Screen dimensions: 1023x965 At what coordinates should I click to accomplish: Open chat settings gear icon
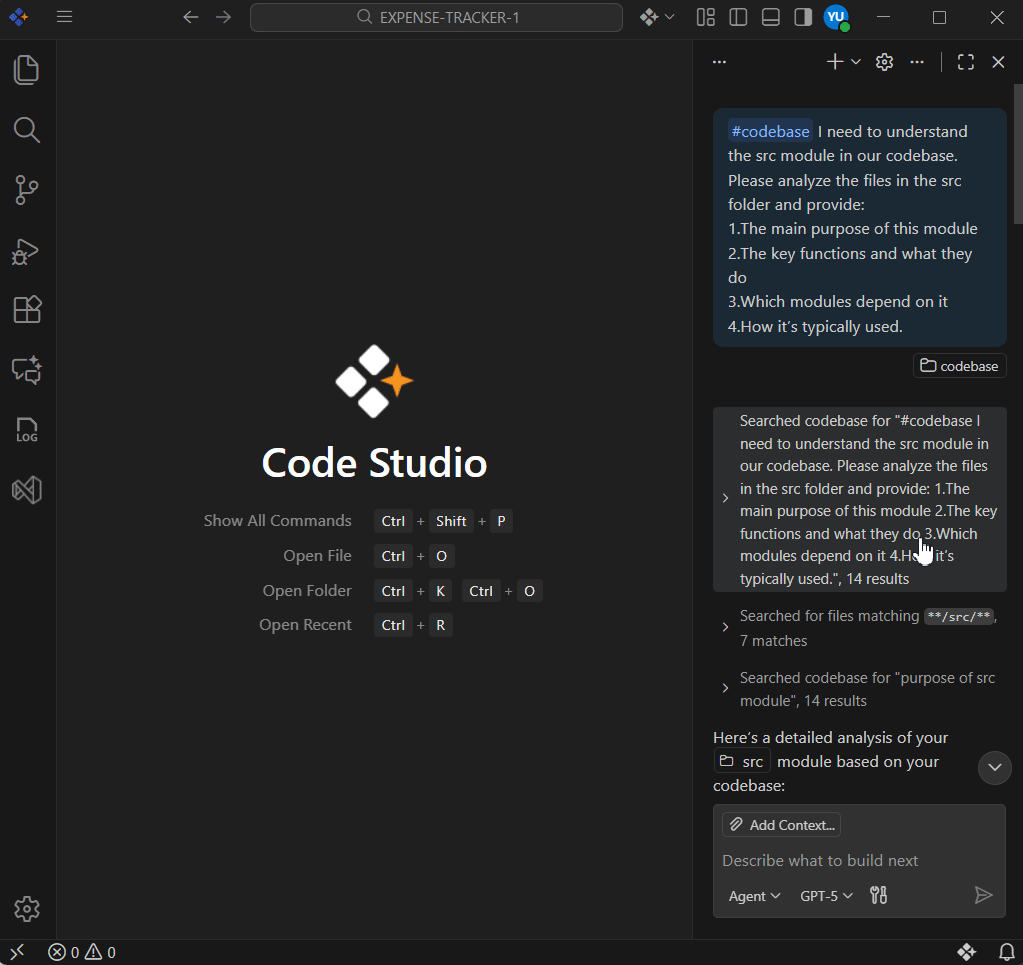tap(884, 62)
